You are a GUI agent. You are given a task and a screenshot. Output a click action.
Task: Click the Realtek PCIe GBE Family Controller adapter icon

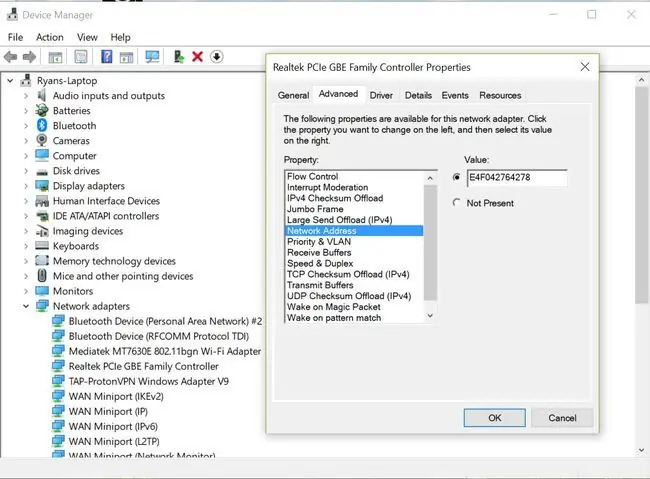click(58, 366)
